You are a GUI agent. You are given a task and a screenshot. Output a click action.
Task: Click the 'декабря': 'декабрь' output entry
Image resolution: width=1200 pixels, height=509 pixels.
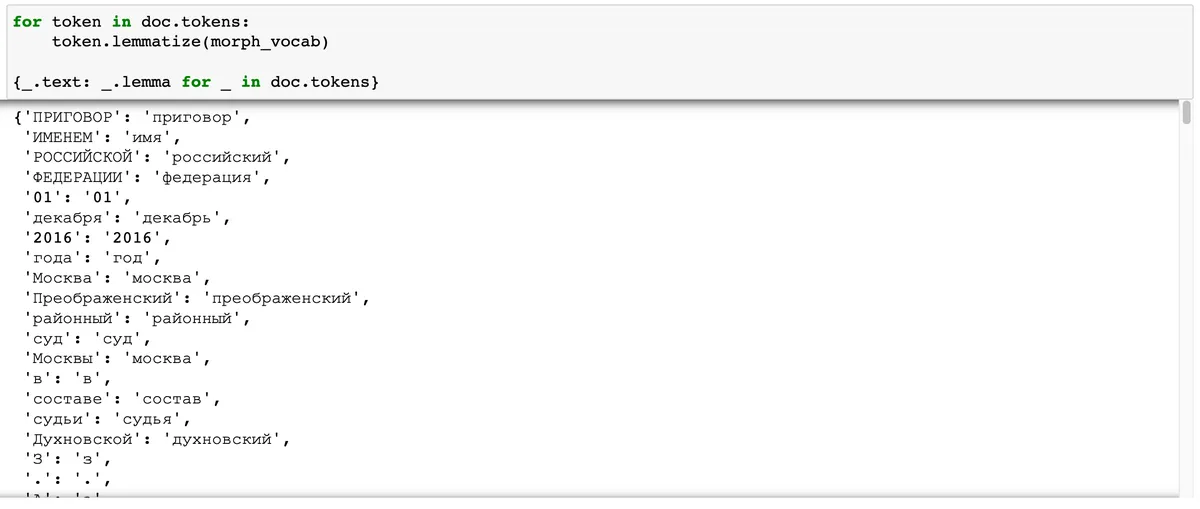click(x=127, y=218)
